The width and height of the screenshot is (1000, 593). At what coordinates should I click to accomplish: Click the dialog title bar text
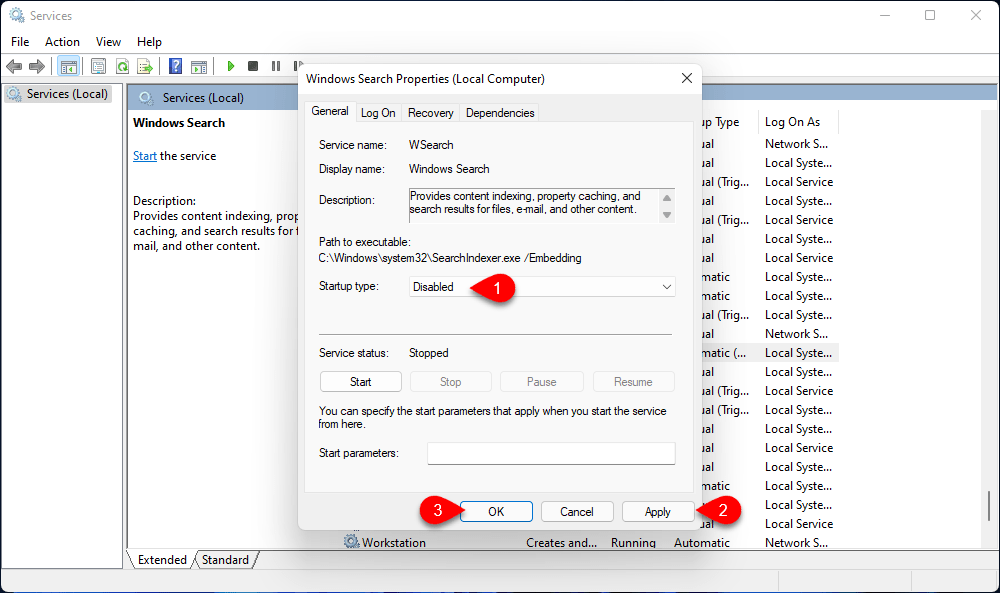(x=425, y=78)
